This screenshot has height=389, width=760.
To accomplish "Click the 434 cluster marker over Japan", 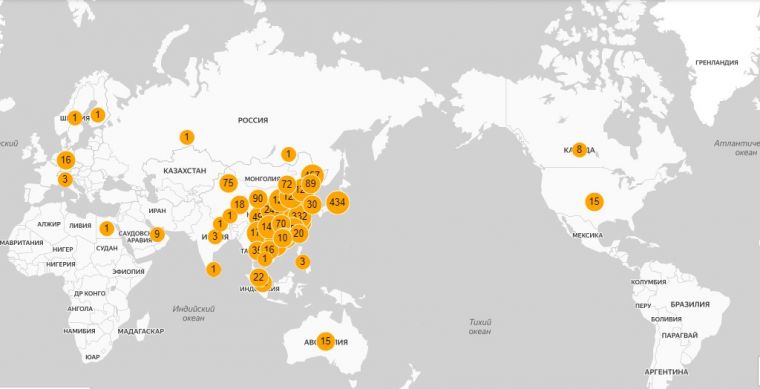I will click(x=337, y=202).
